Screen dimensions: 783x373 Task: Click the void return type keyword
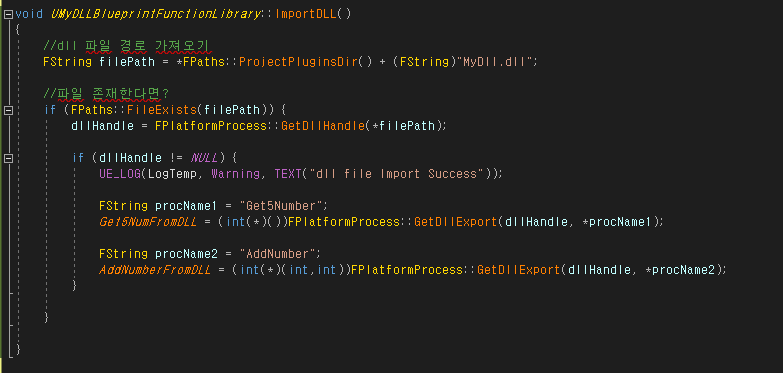click(x=29, y=14)
